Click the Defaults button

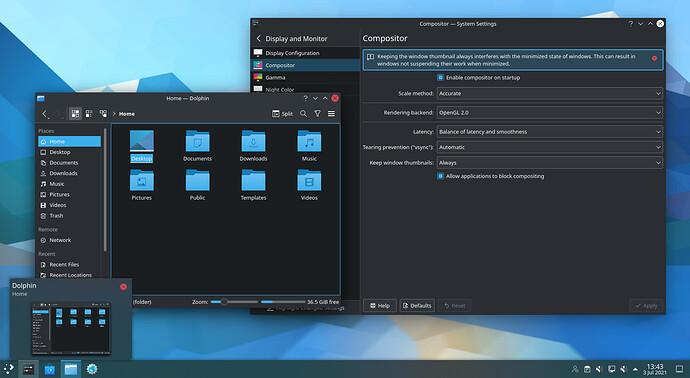point(417,305)
